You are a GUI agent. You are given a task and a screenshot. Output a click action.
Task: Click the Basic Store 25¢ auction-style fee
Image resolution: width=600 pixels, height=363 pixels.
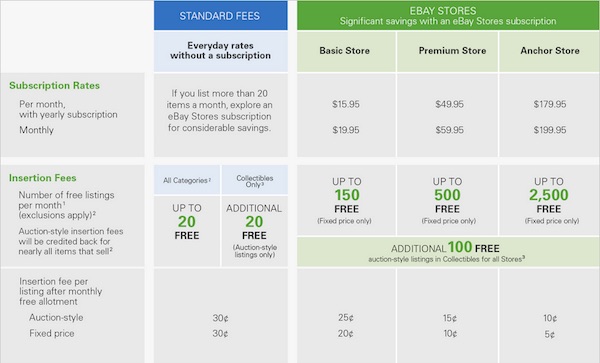[346, 318]
